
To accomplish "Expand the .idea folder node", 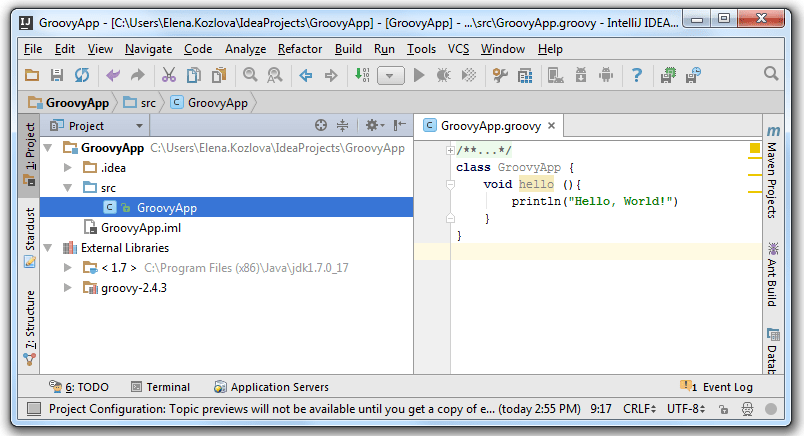I will 67,167.
